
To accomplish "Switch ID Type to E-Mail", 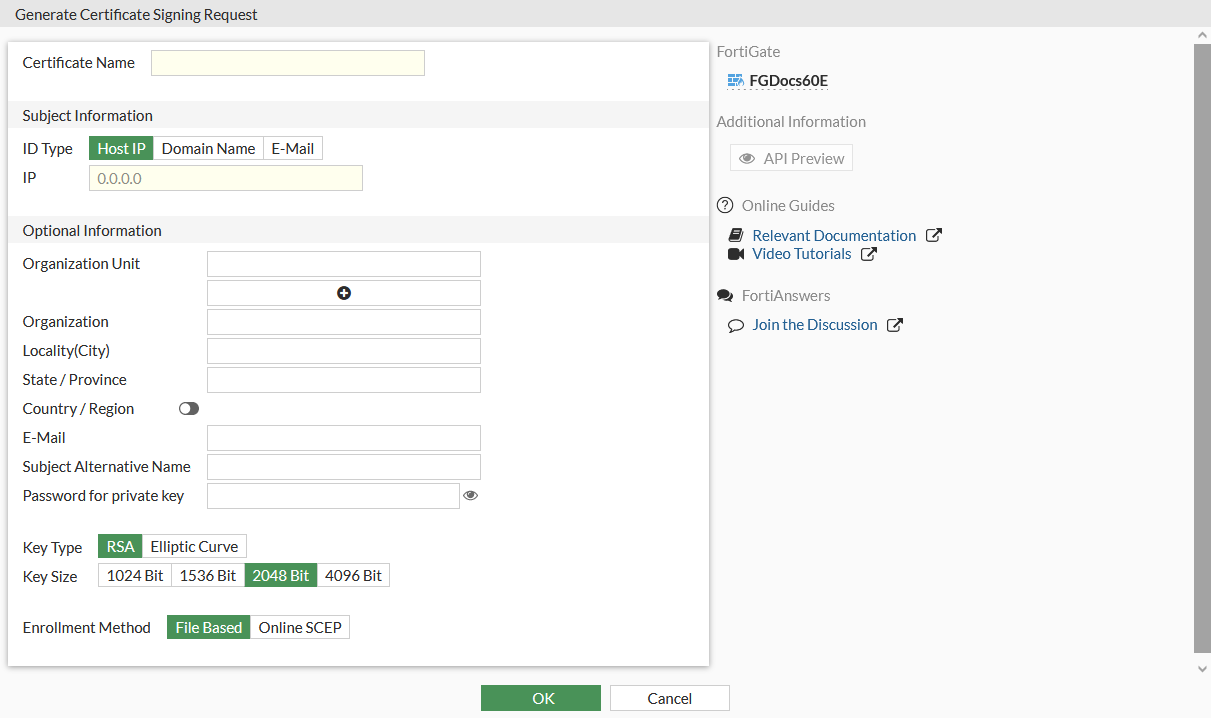I will coord(292,147).
